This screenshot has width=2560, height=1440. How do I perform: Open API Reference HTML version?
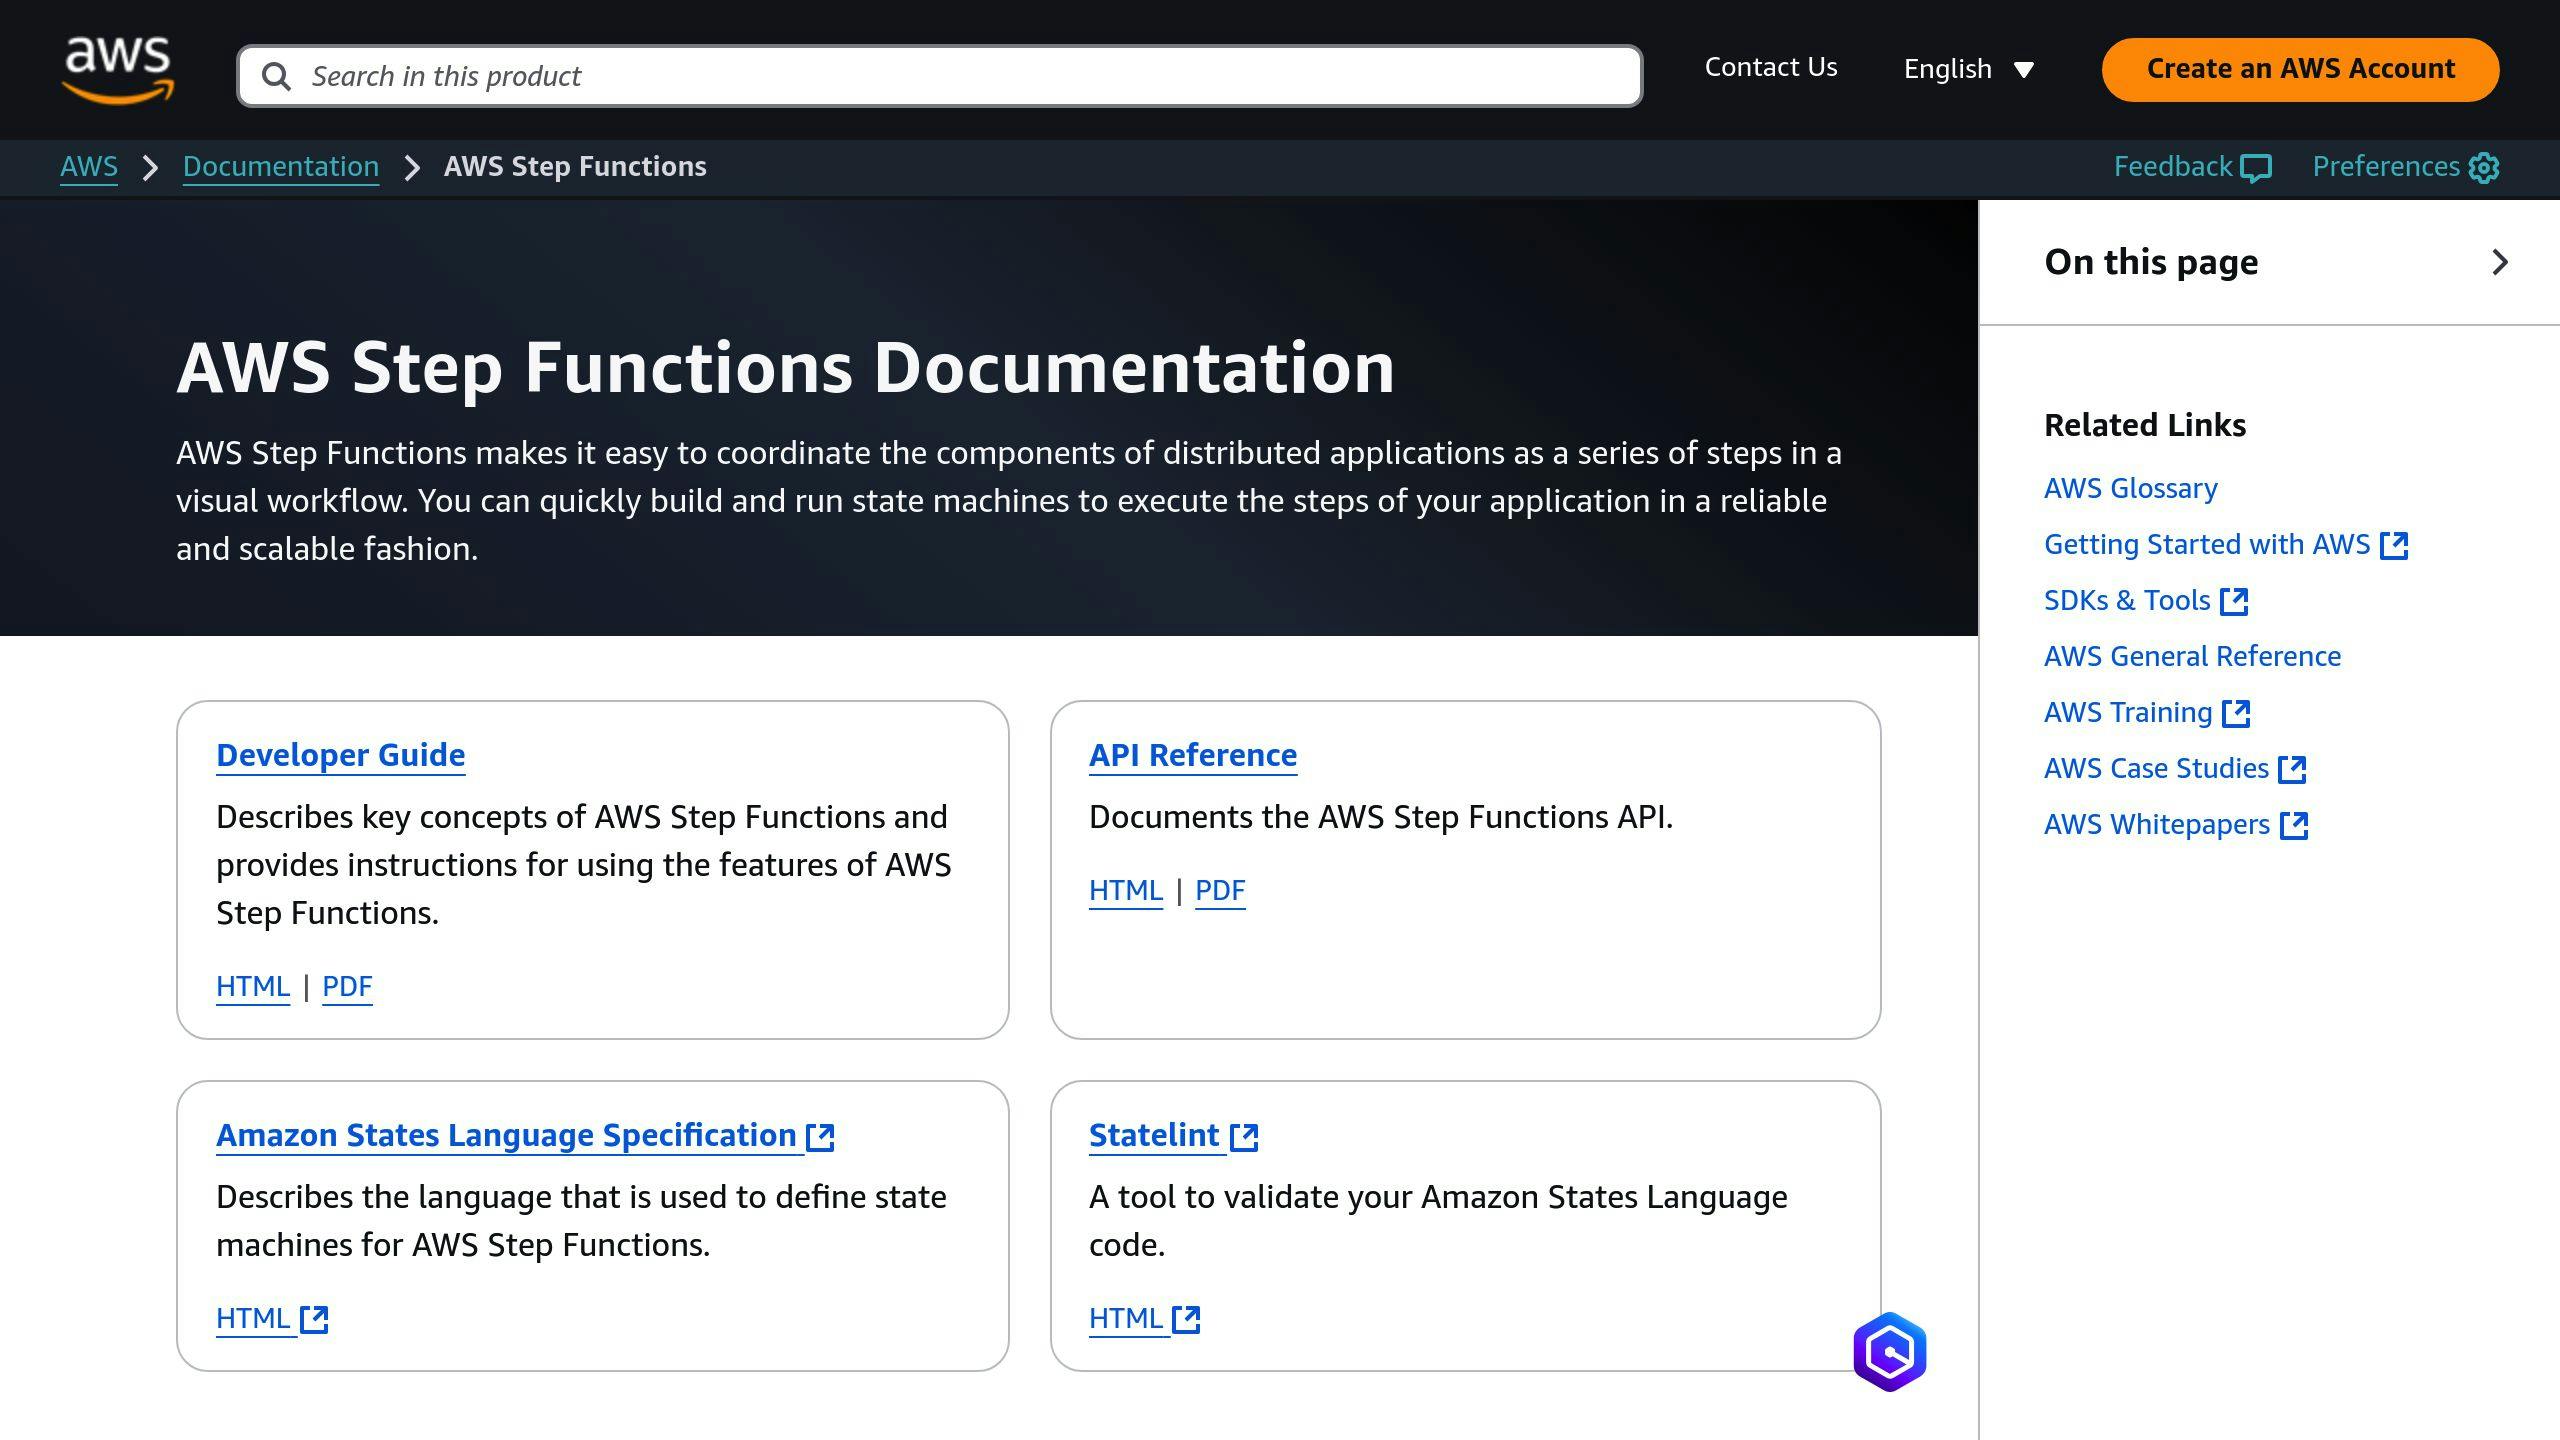[x=1126, y=890]
